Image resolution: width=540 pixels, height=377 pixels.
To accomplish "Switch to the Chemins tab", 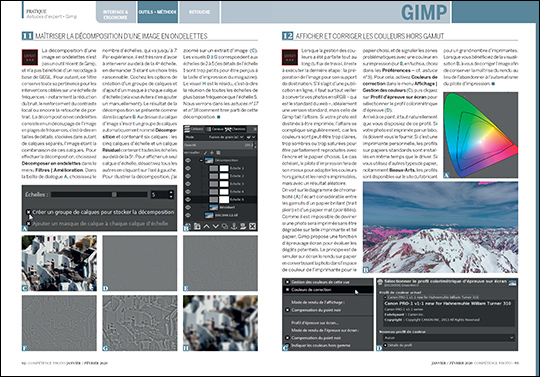I will 235,129.
